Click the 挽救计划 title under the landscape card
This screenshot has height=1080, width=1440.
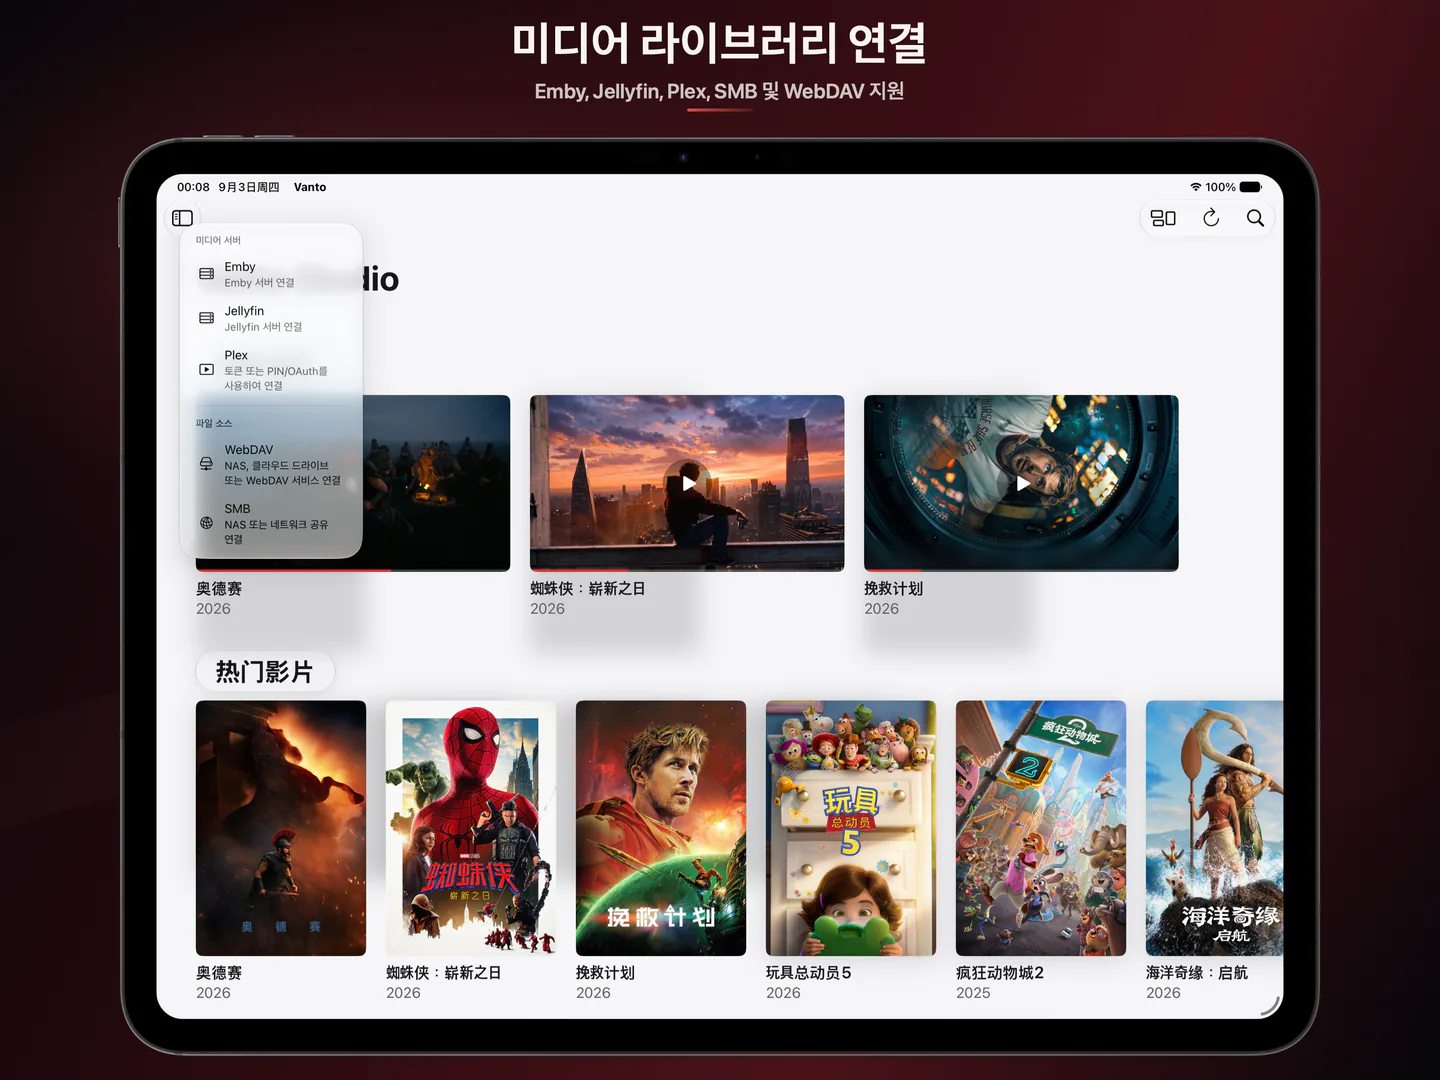pos(894,589)
